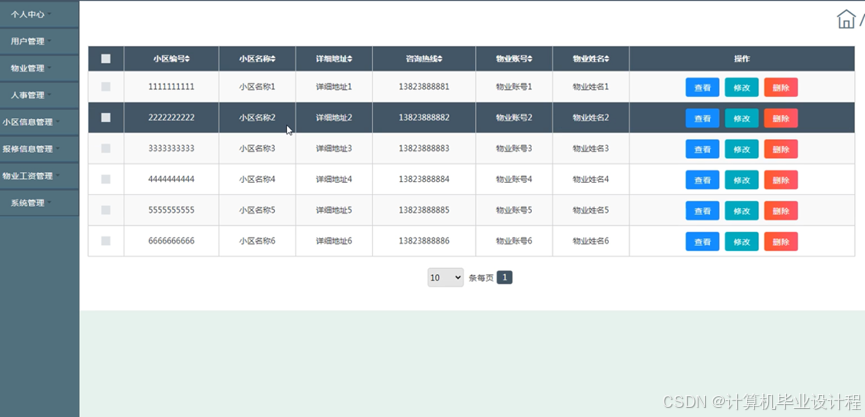Expand 人事管理 sidebar menu

39,95
